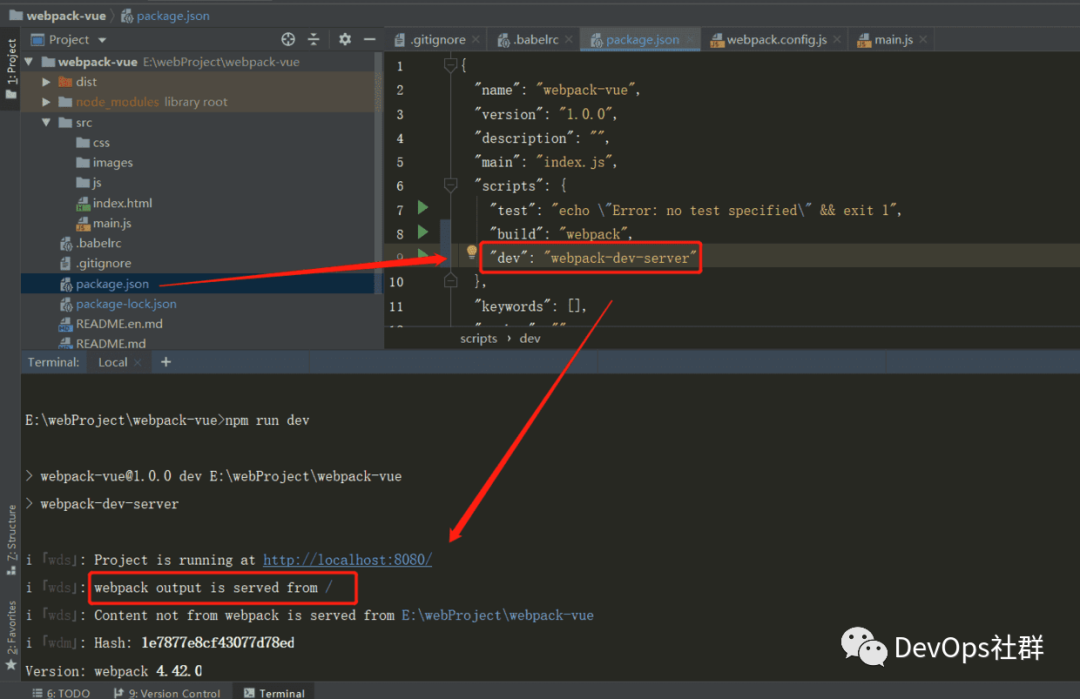This screenshot has height=699, width=1080.
Task: Close the main.js editor tab
Action: (923, 40)
